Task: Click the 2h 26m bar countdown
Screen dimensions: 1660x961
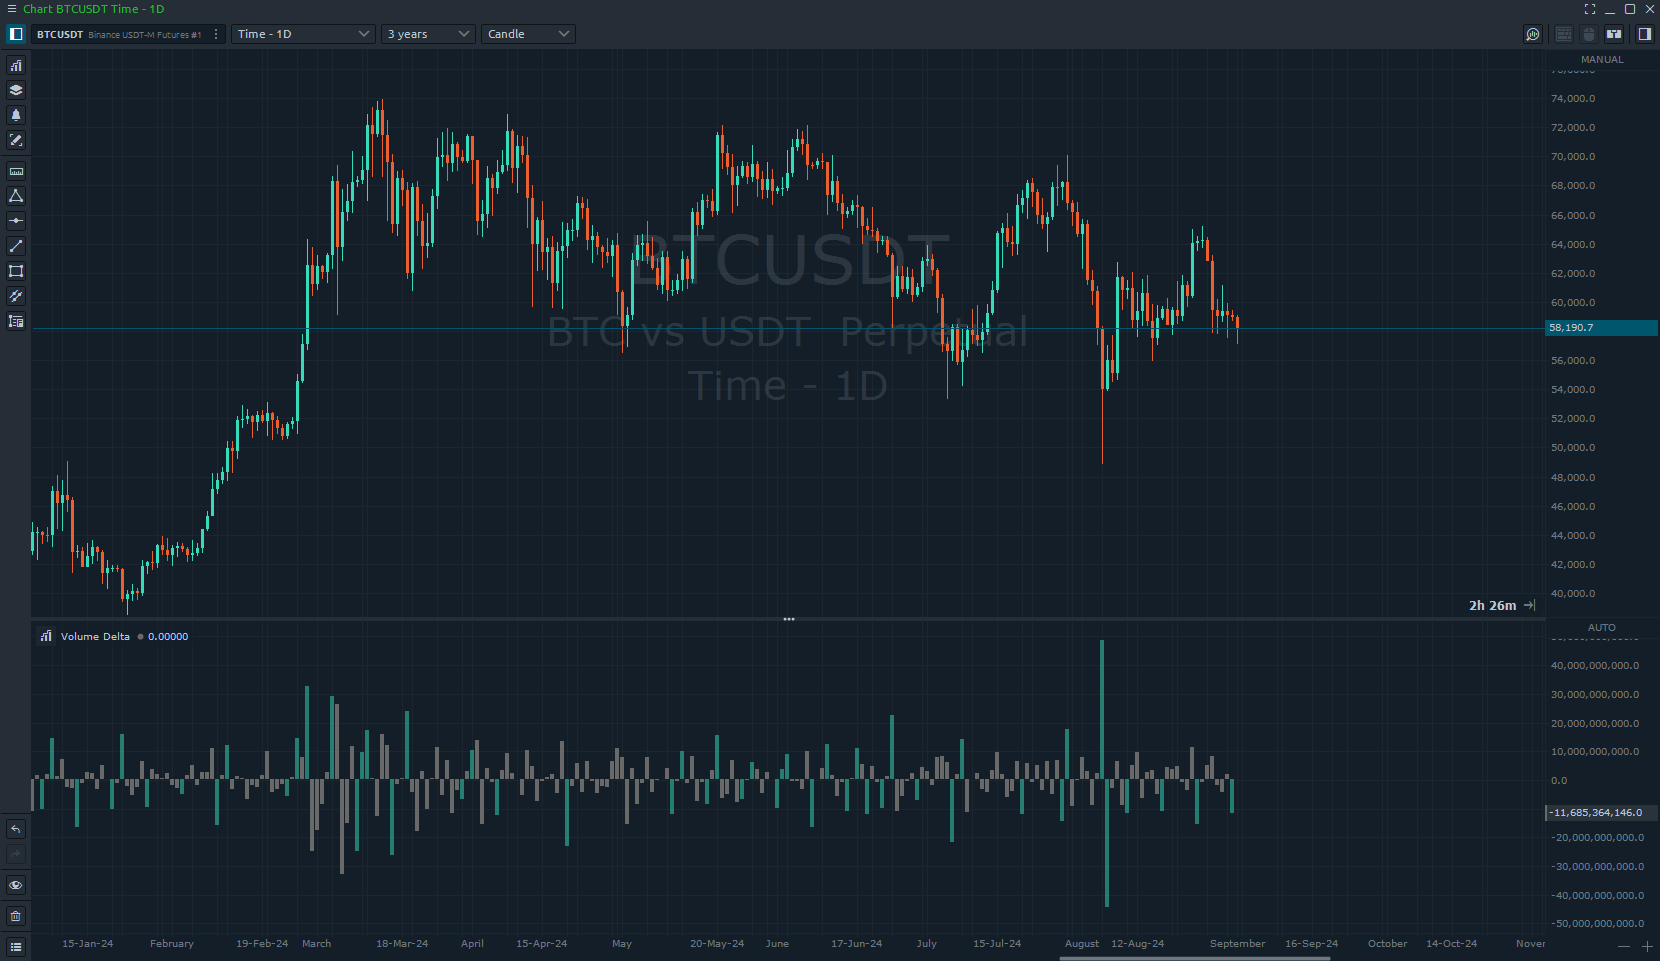Action: coord(1492,605)
